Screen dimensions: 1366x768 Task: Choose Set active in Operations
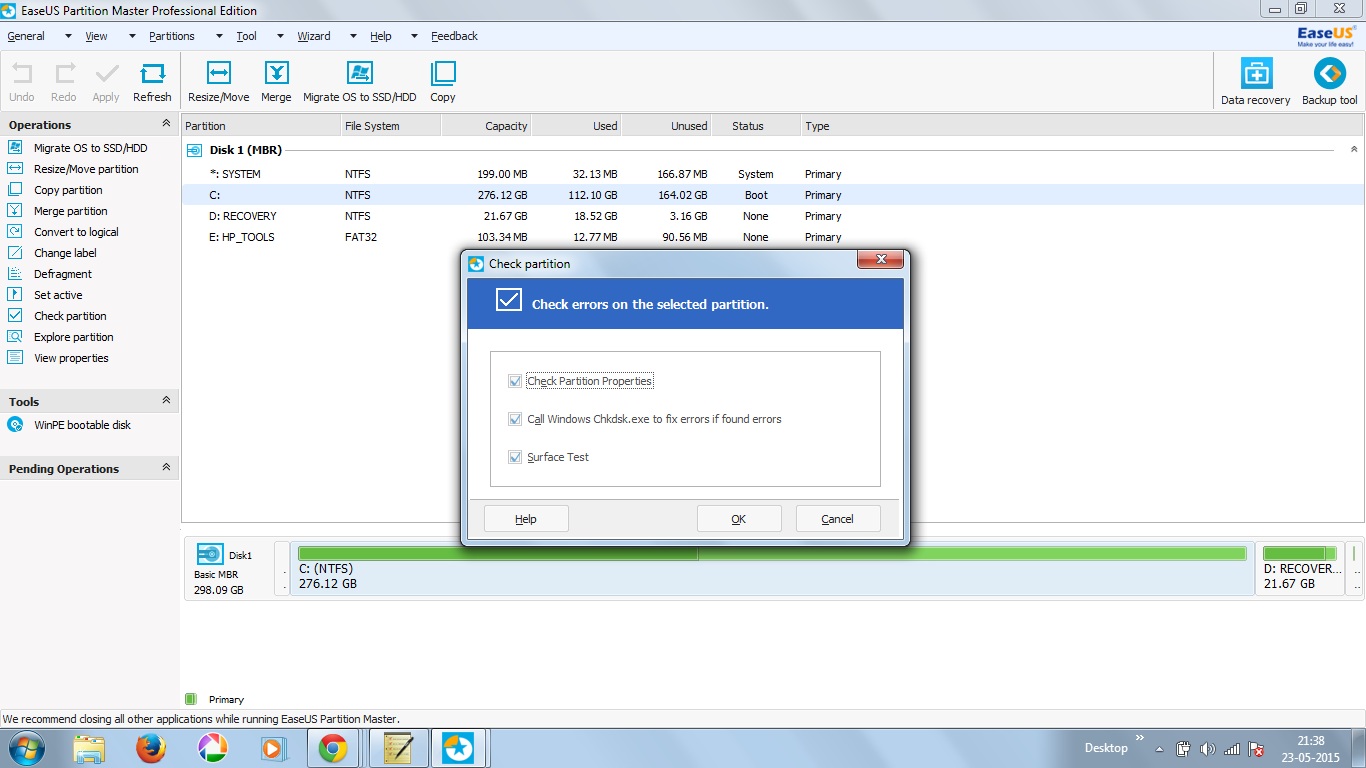(58, 295)
